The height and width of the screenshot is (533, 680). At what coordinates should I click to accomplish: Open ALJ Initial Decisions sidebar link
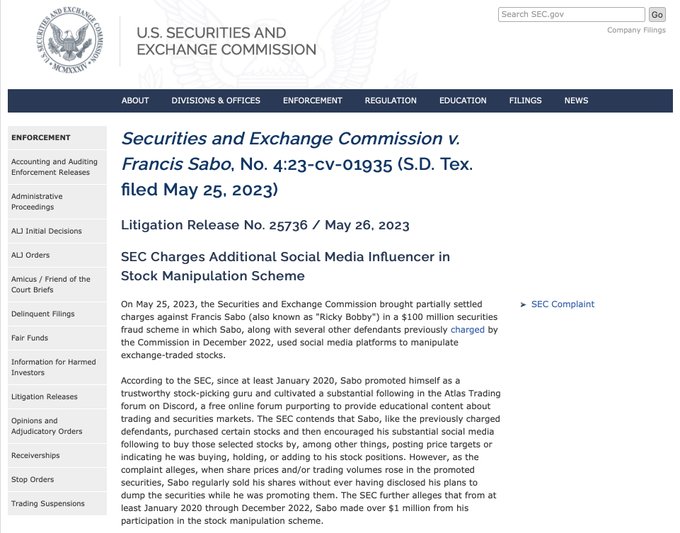click(46, 231)
